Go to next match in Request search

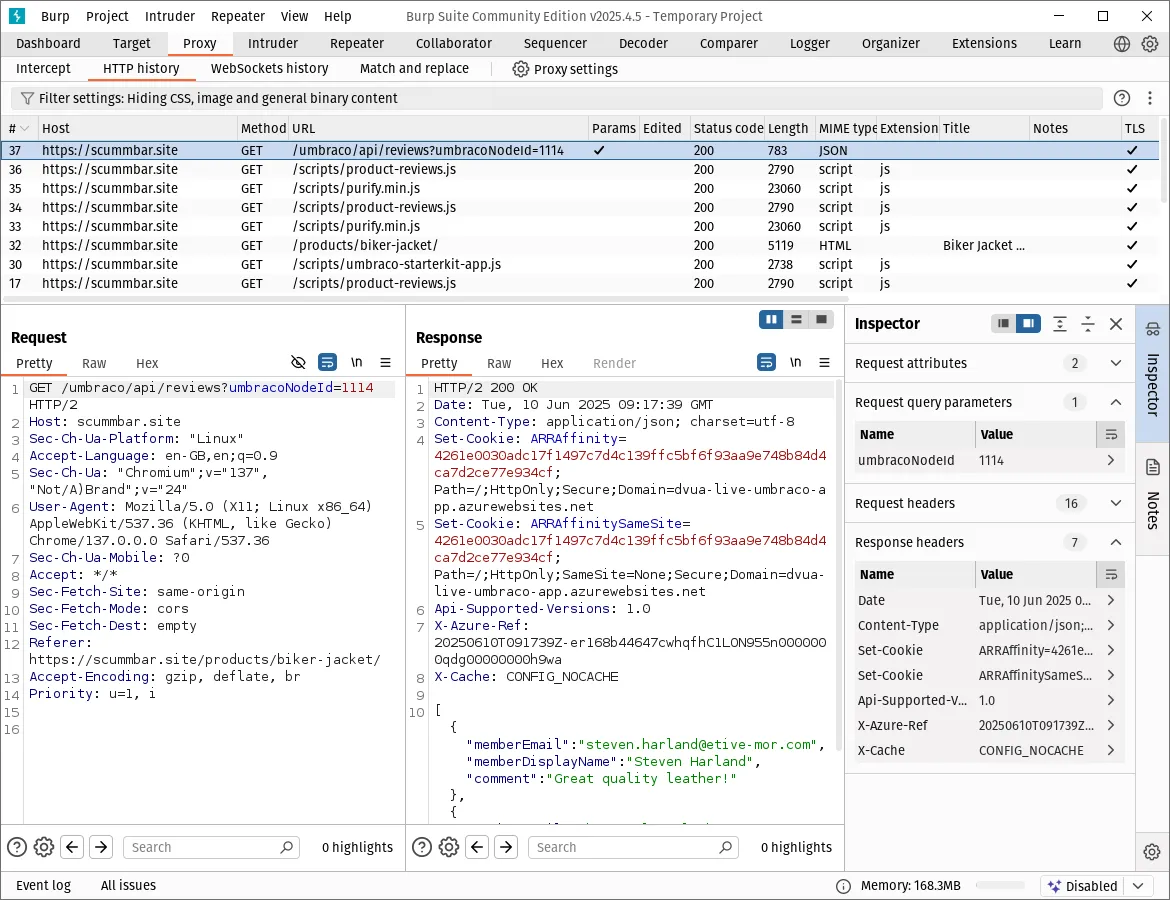pyautogui.click(x=101, y=847)
